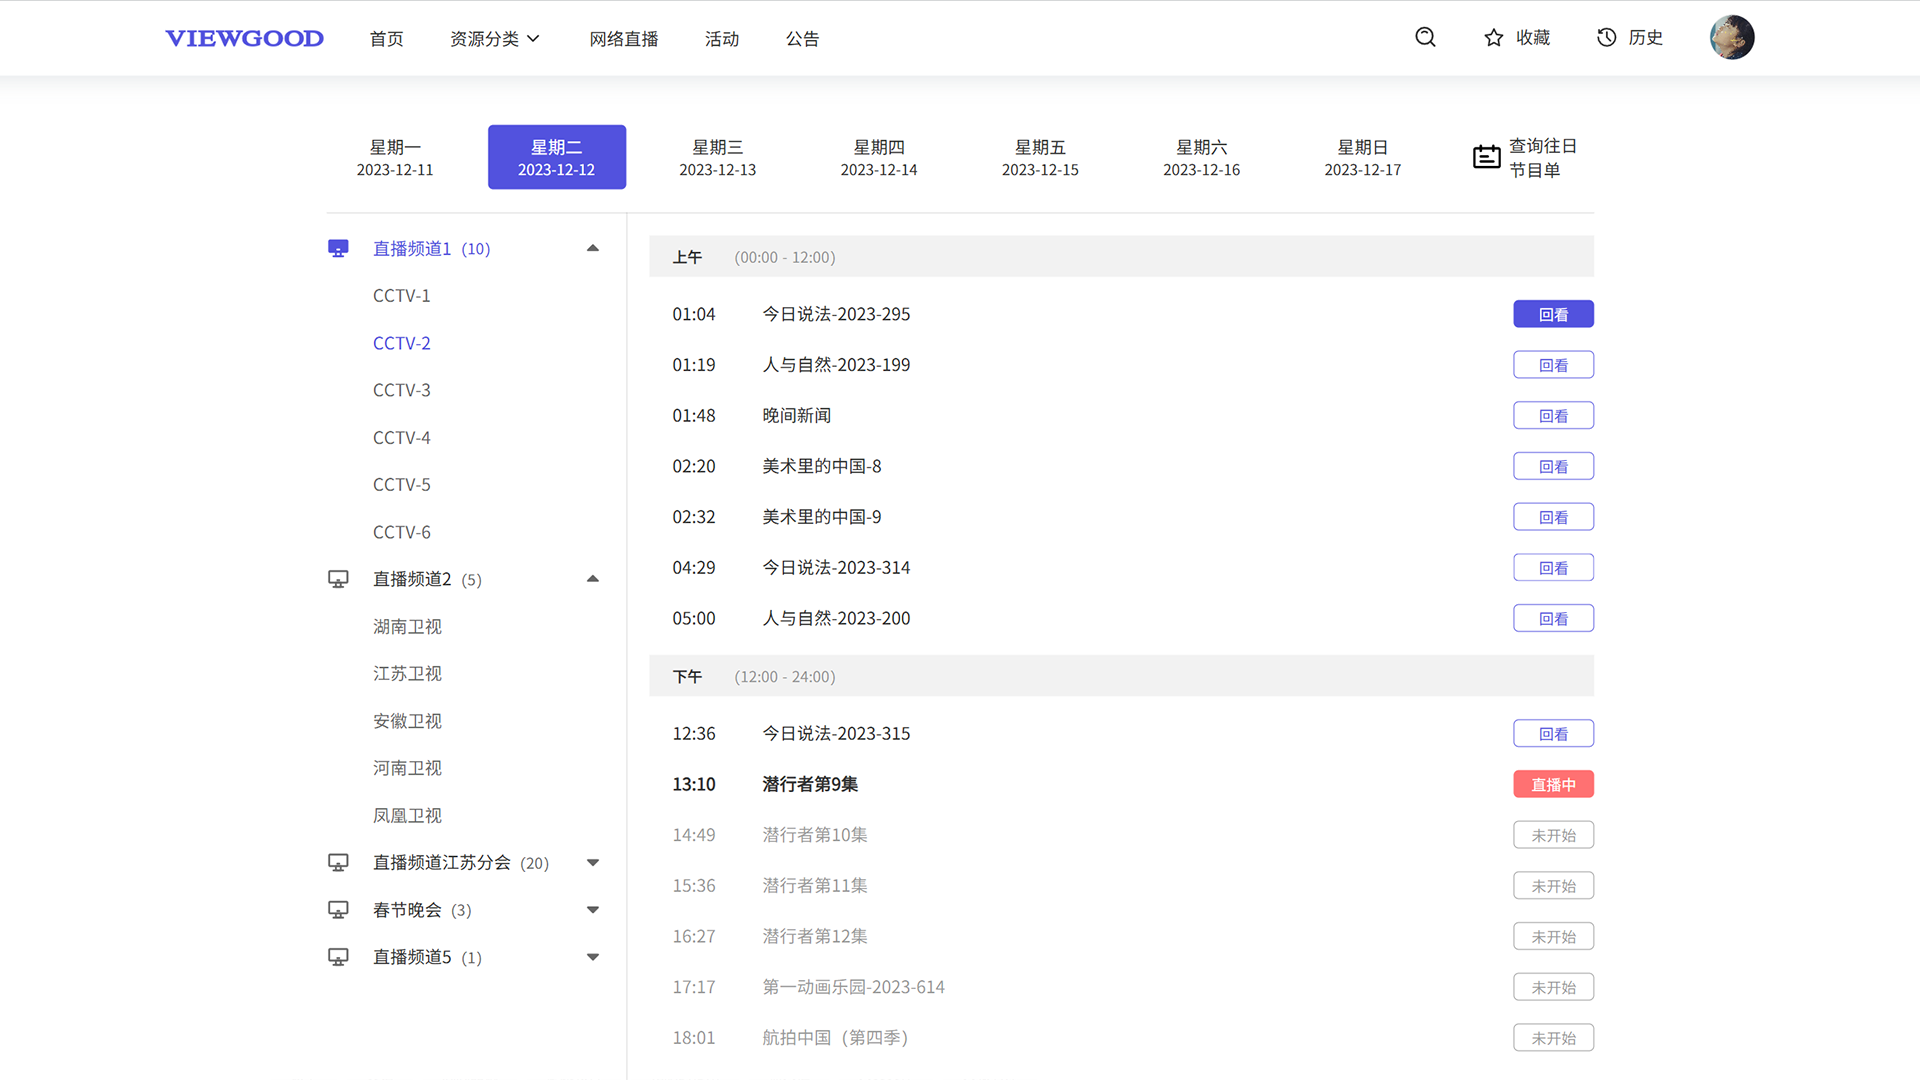
Task: Click 未开始 for 航拍中国（第四季）
Action: 1553,1038
